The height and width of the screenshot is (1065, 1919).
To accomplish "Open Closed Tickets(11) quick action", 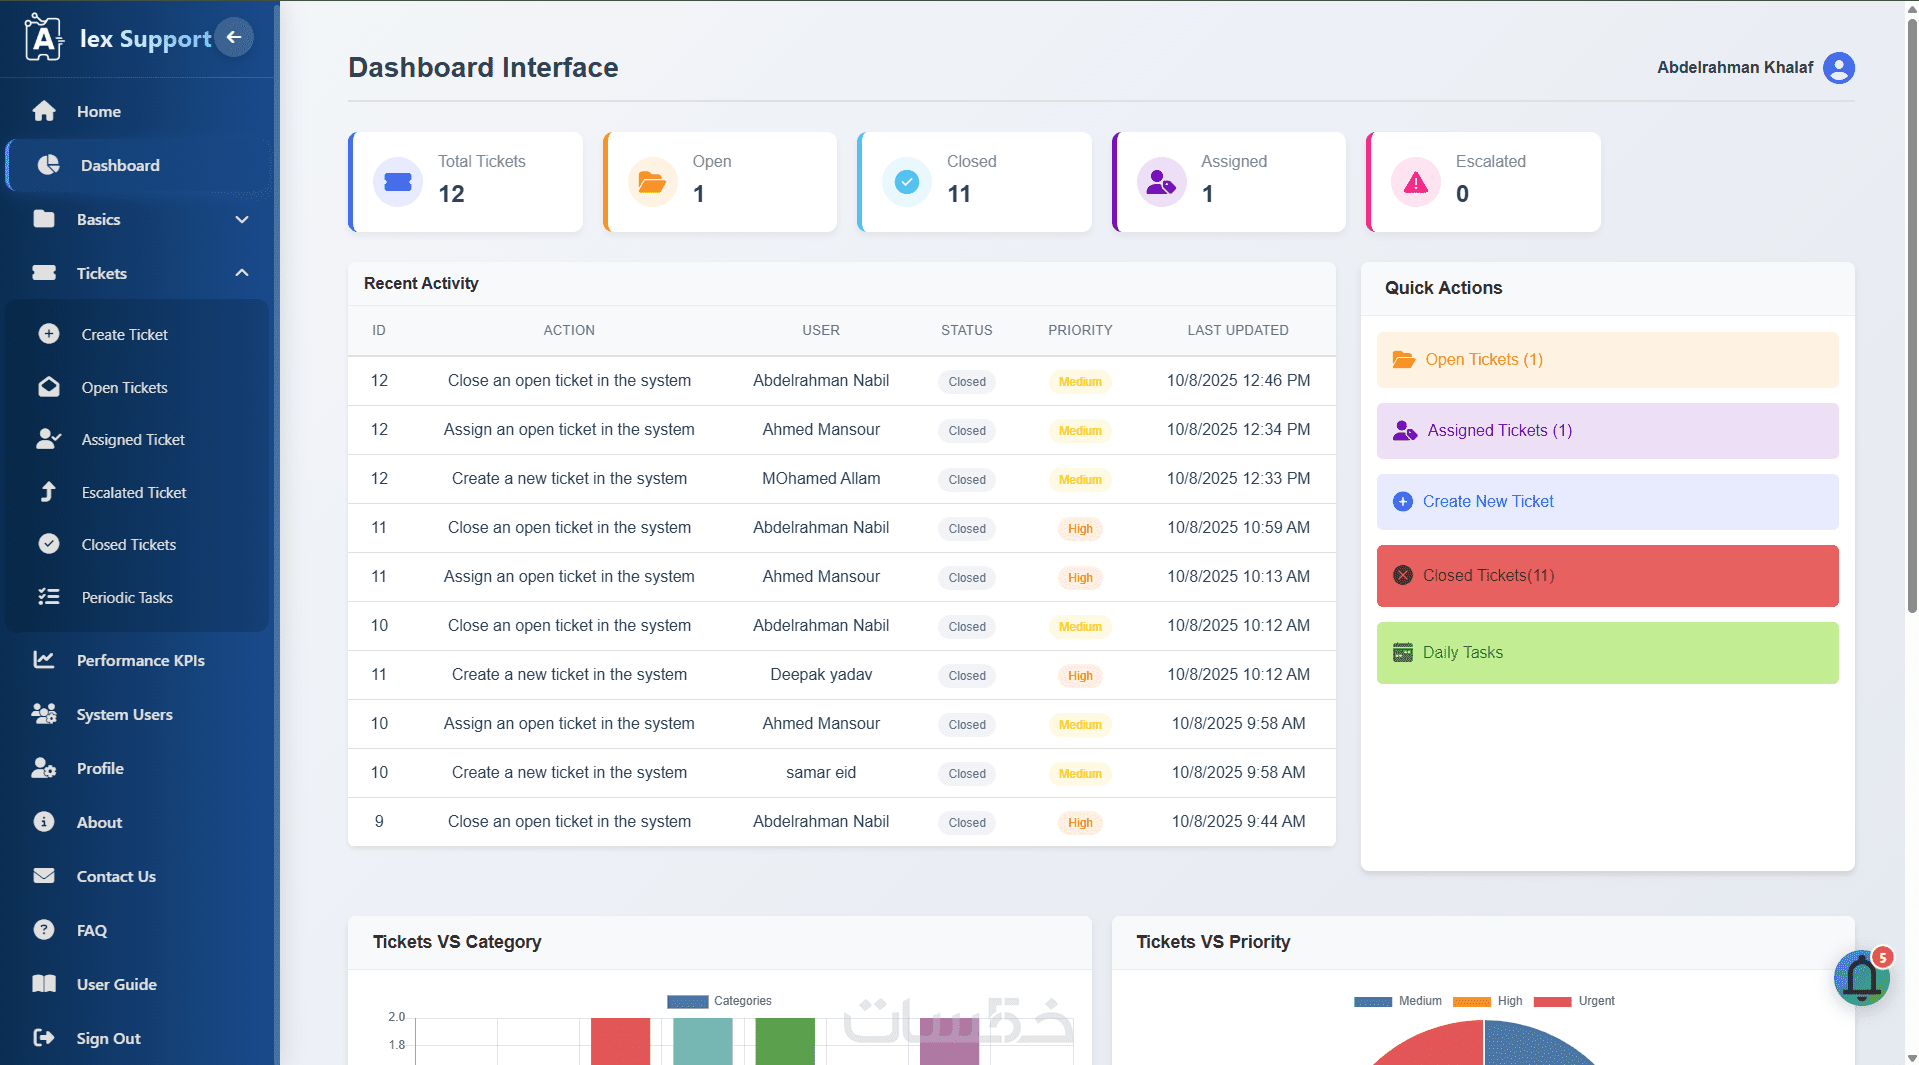I will coord(1607,576).
